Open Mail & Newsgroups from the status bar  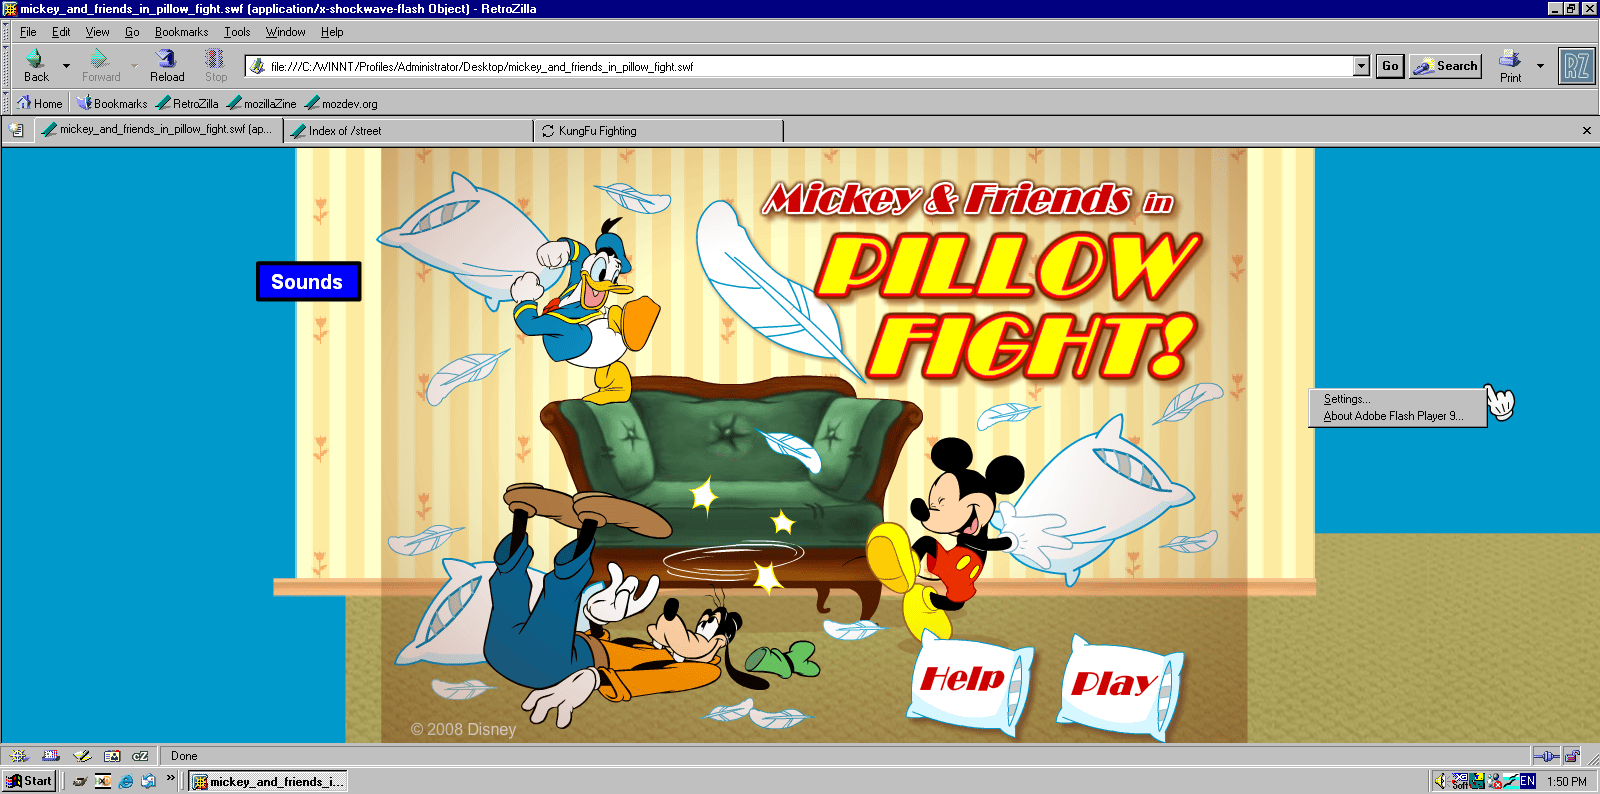click(51, 756)
